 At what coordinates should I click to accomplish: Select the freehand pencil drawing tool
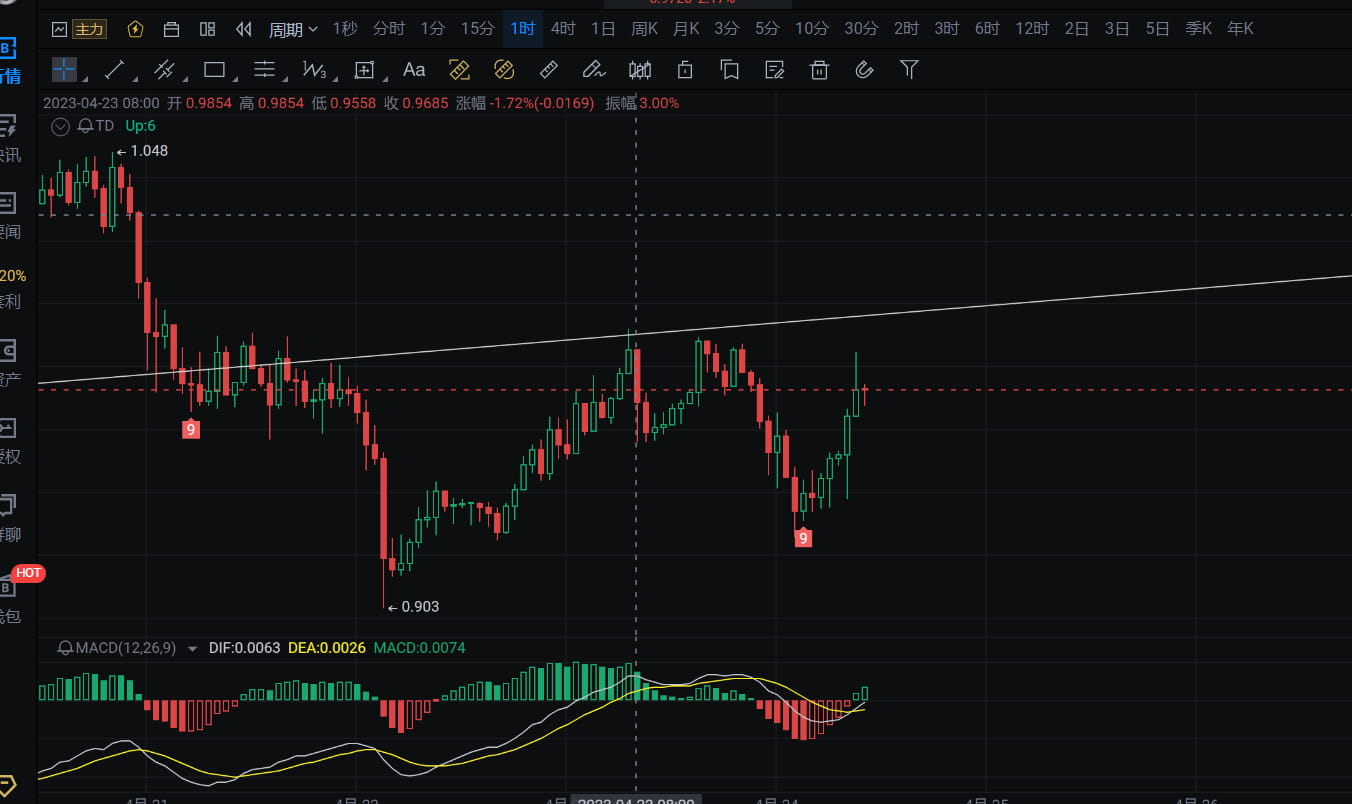click(x=594, y=69)
